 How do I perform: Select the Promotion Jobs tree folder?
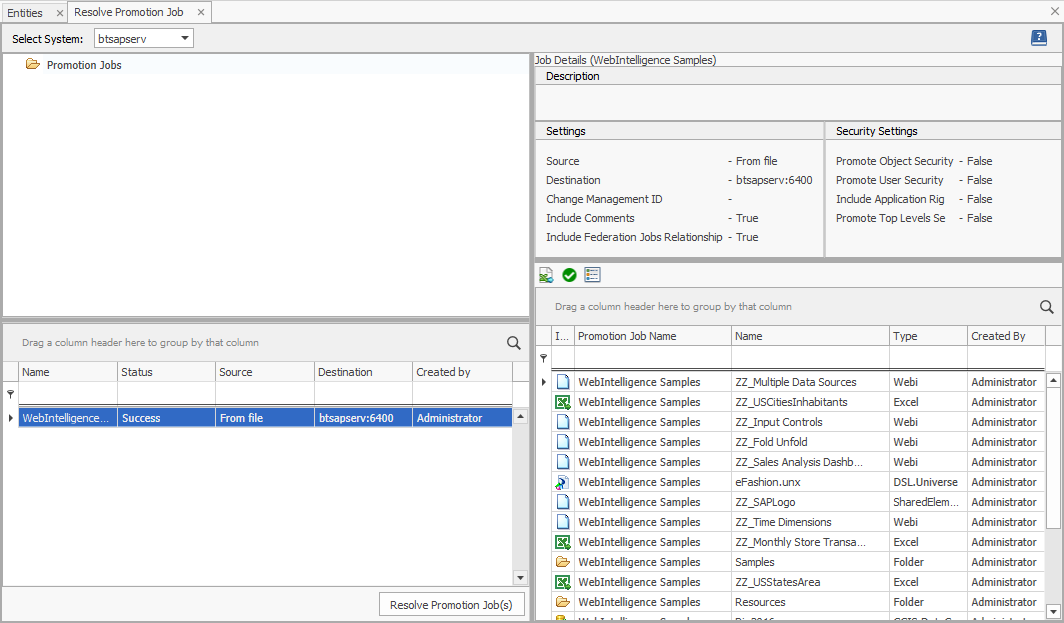tap(84, 65)
